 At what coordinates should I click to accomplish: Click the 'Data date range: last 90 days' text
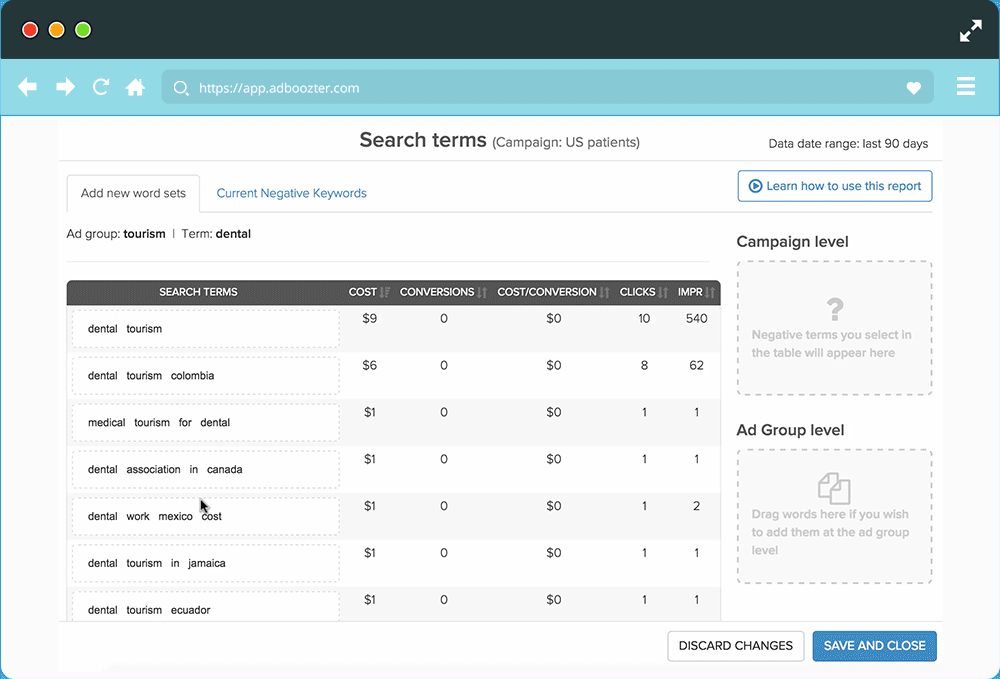pyautogui.click(x=848, y=144)
